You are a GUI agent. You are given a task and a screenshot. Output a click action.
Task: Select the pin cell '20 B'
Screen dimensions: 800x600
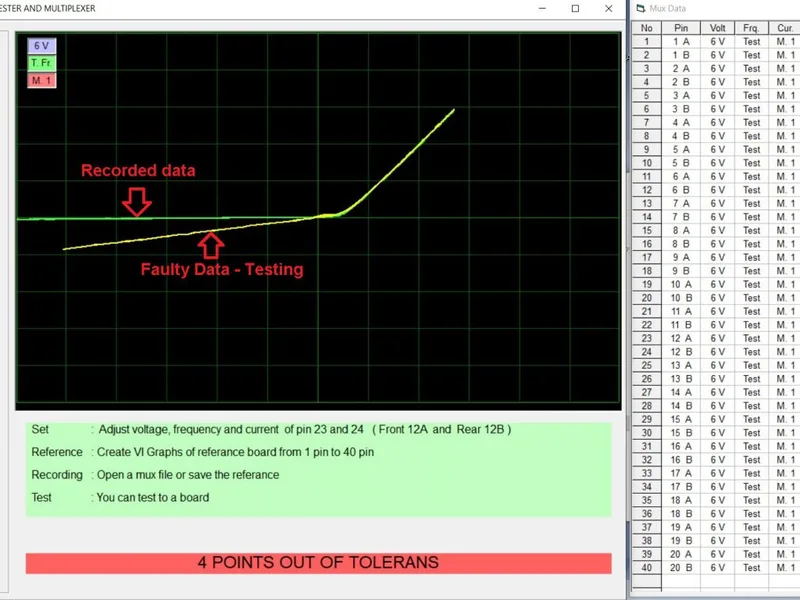[681, 568]
